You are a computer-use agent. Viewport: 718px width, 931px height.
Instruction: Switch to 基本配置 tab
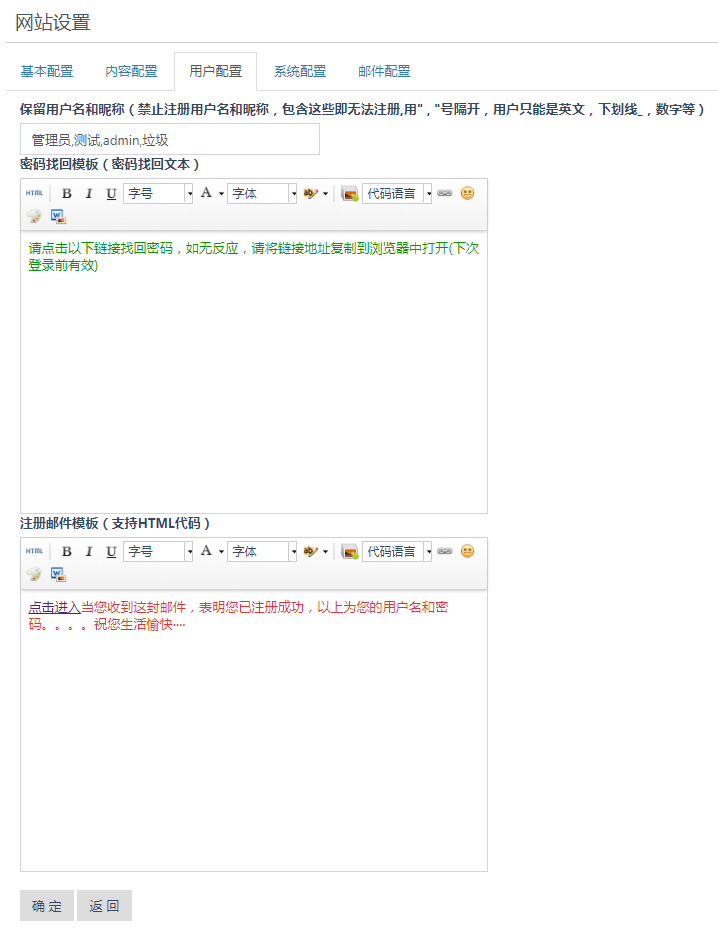47,71
